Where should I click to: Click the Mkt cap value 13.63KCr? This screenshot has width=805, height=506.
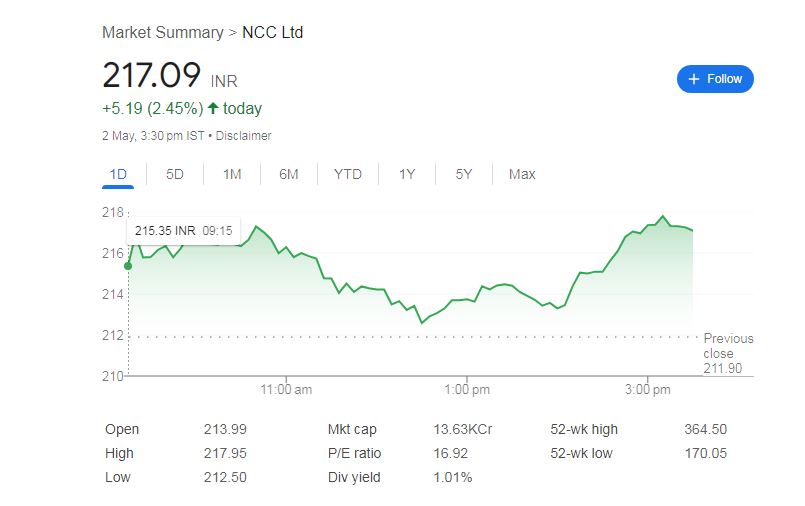coord(463,429)
